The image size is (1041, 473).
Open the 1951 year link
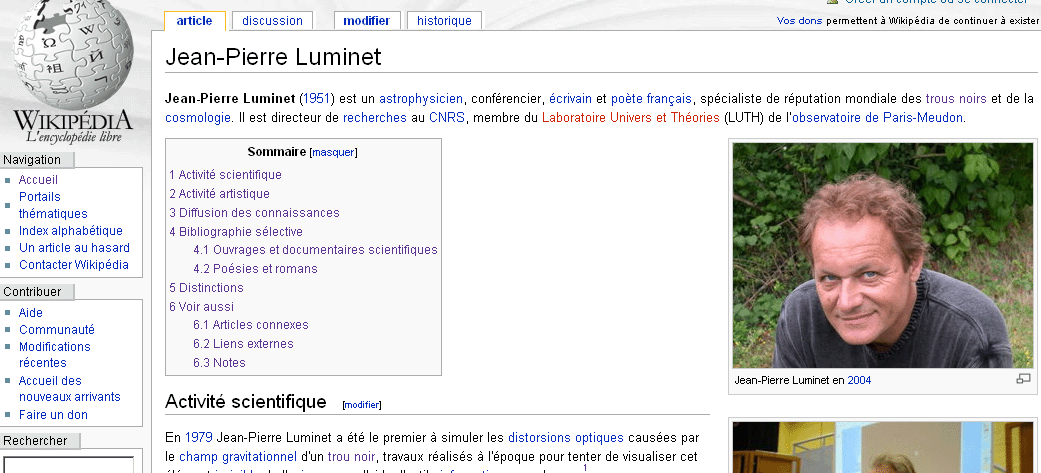point(316,99)
